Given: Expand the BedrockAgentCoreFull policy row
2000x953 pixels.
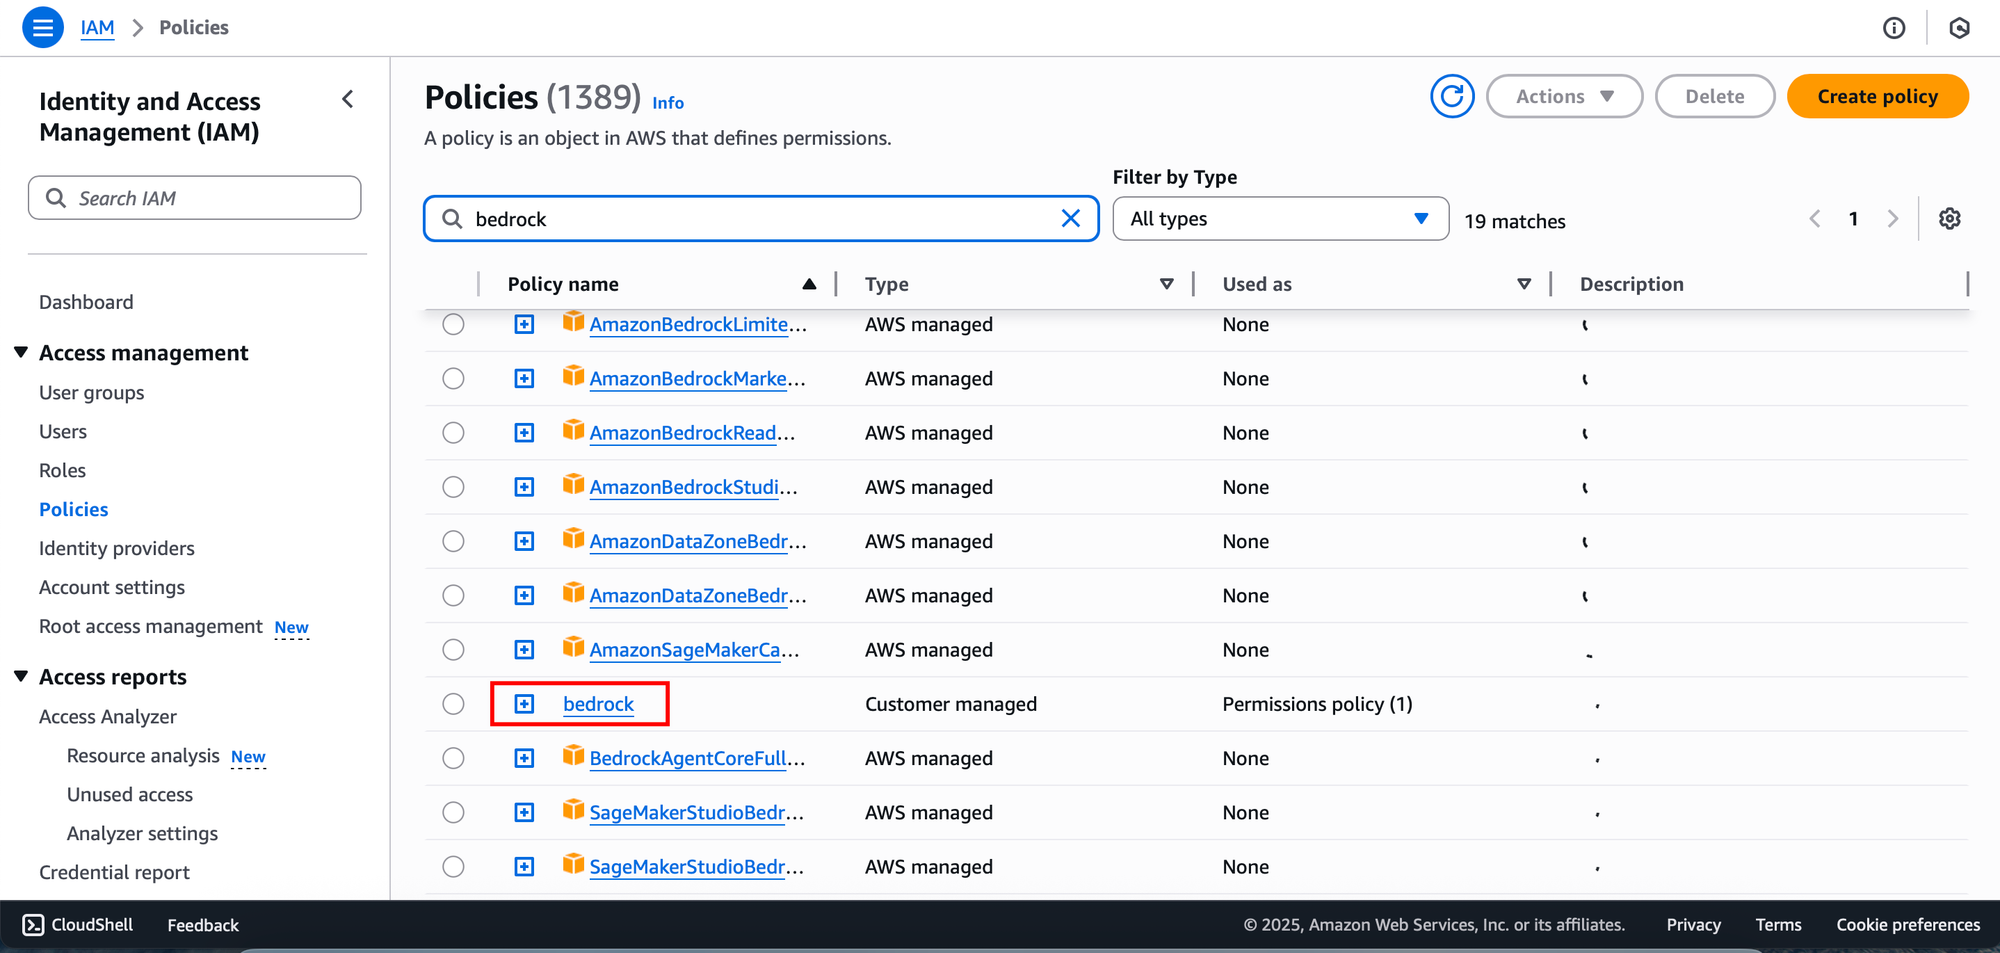Looking at the screenshot, I should 524,758.
